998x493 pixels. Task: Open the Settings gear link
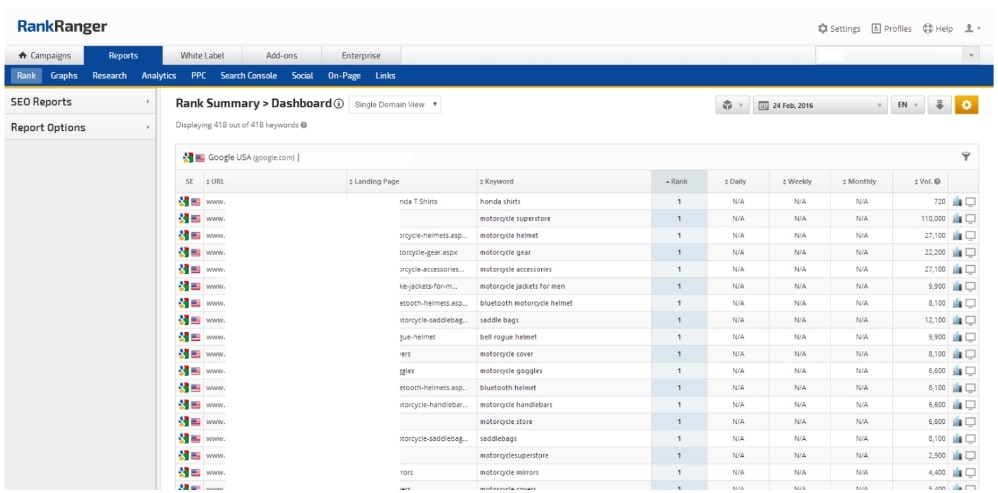[839, 29]
